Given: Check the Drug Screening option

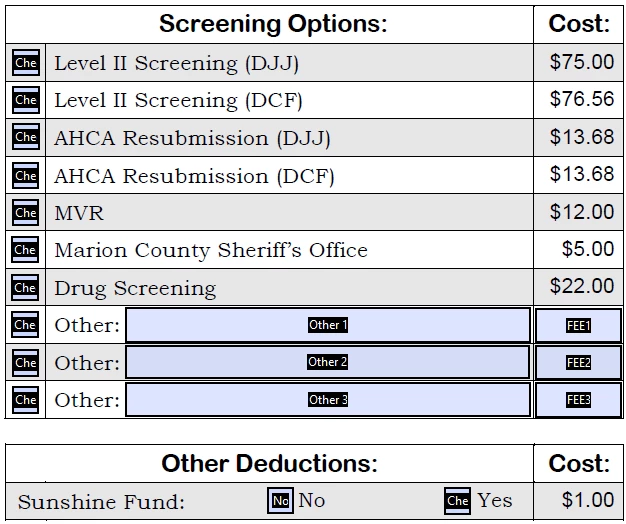Looking at the screenshot, I should click(x=25, y=288).
